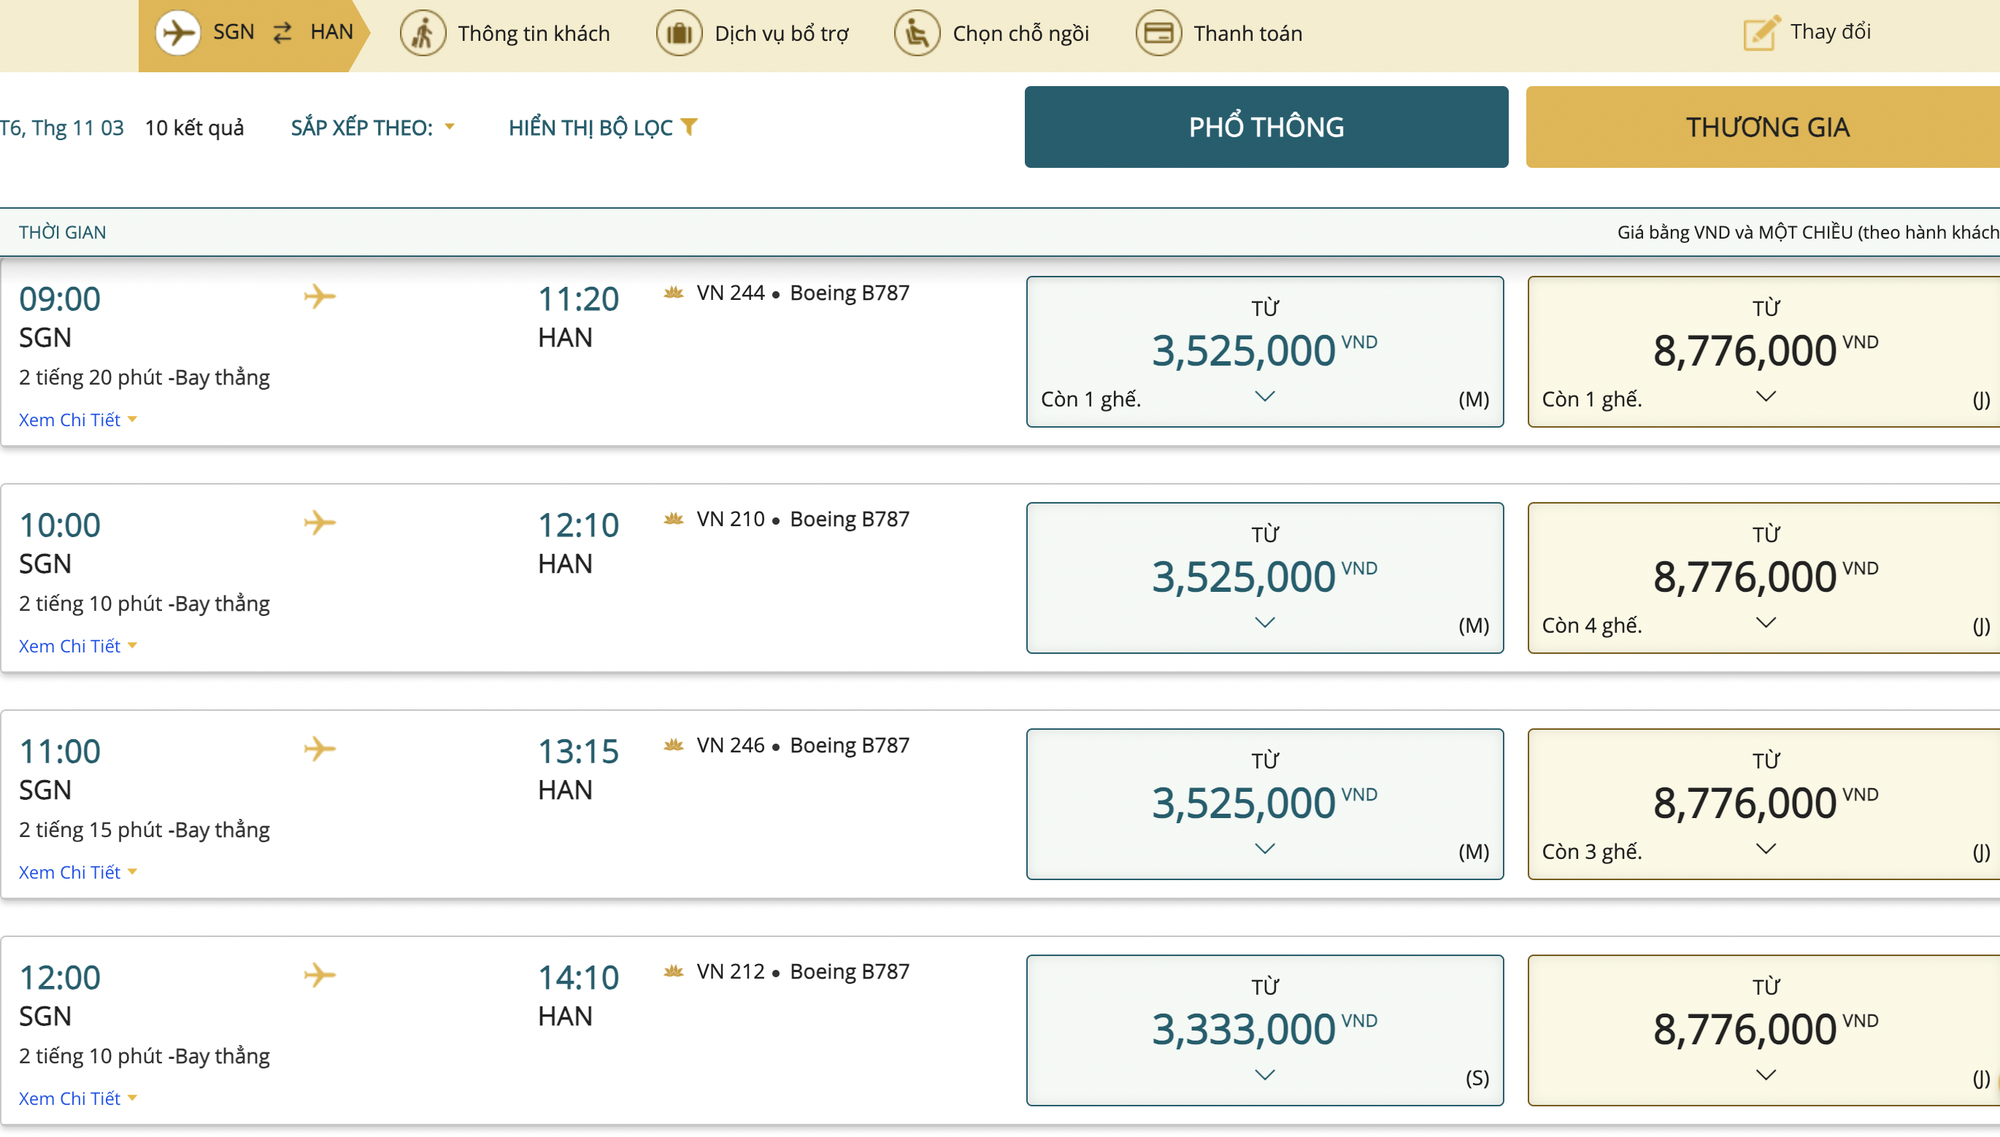The width and height of the screenshot is (2000, 1137).
Task: Expand Xem Chi Tiết for 12:00 flight
Action: (x=78, y=1098)
